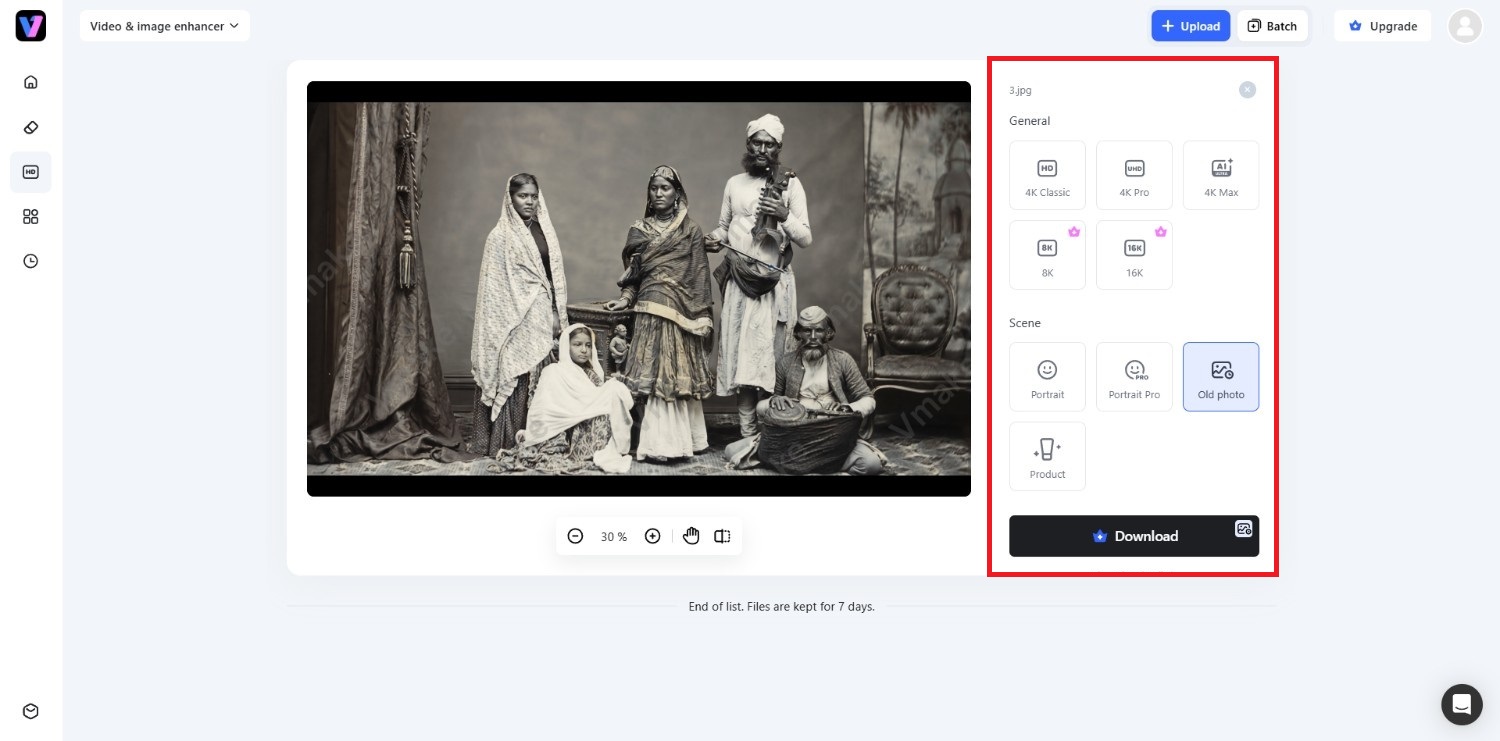This screenshot has height=741, width=1500.
Task: Open the Home sidebar icon
Action: coord(31,82)
